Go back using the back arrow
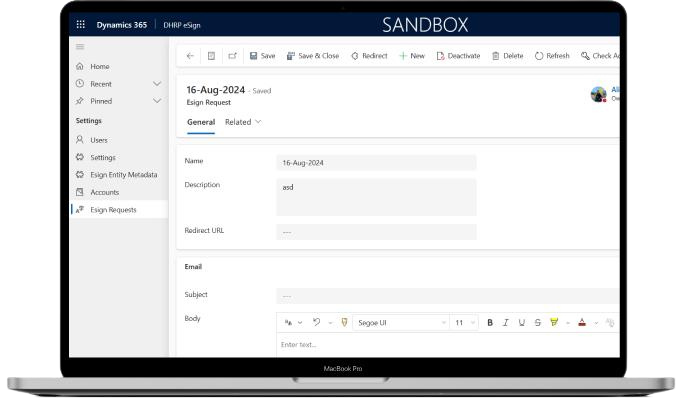The image size is (682, 400). pyautogui.click(x=190, y=56)
